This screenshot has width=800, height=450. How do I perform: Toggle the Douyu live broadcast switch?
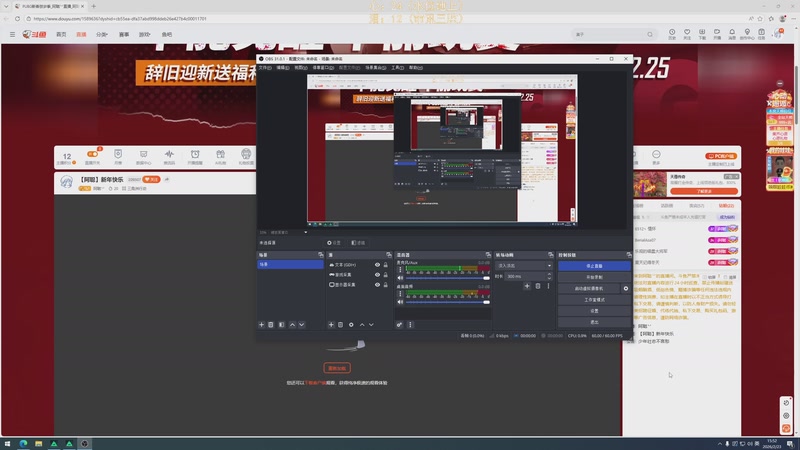click(x=92, y=154)
